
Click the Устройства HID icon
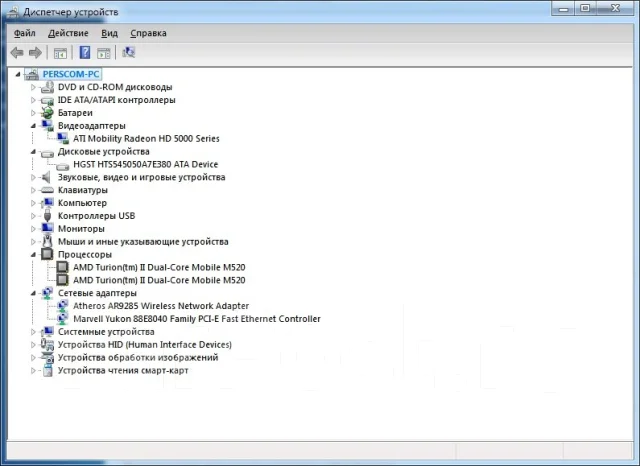47,344
